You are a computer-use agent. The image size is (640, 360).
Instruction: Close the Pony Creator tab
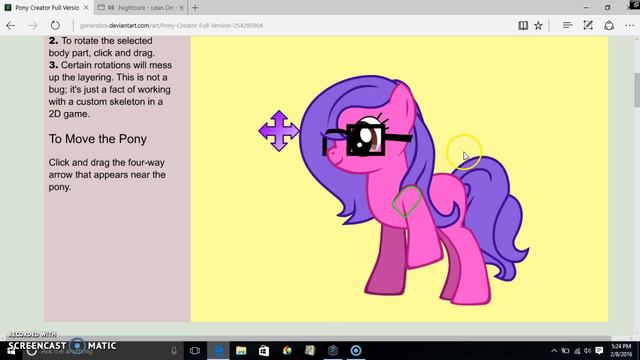coord(86,8)
